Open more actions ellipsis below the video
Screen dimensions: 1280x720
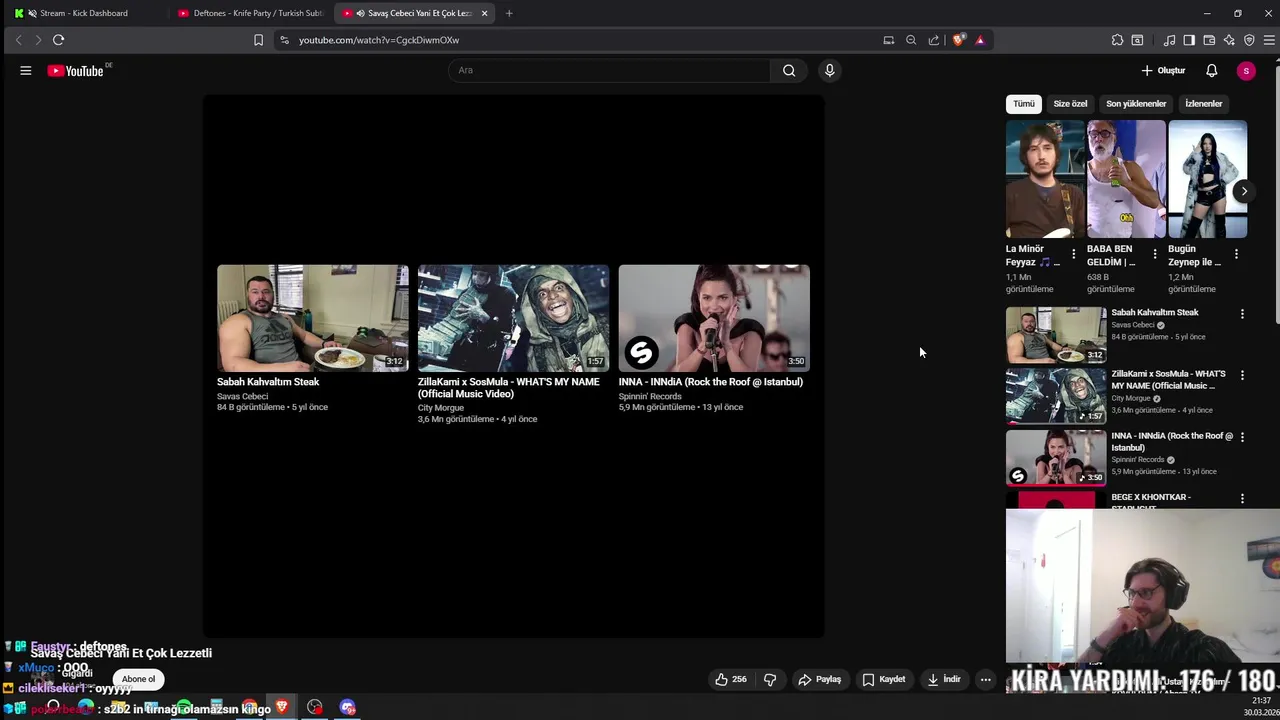pos(985,679)
